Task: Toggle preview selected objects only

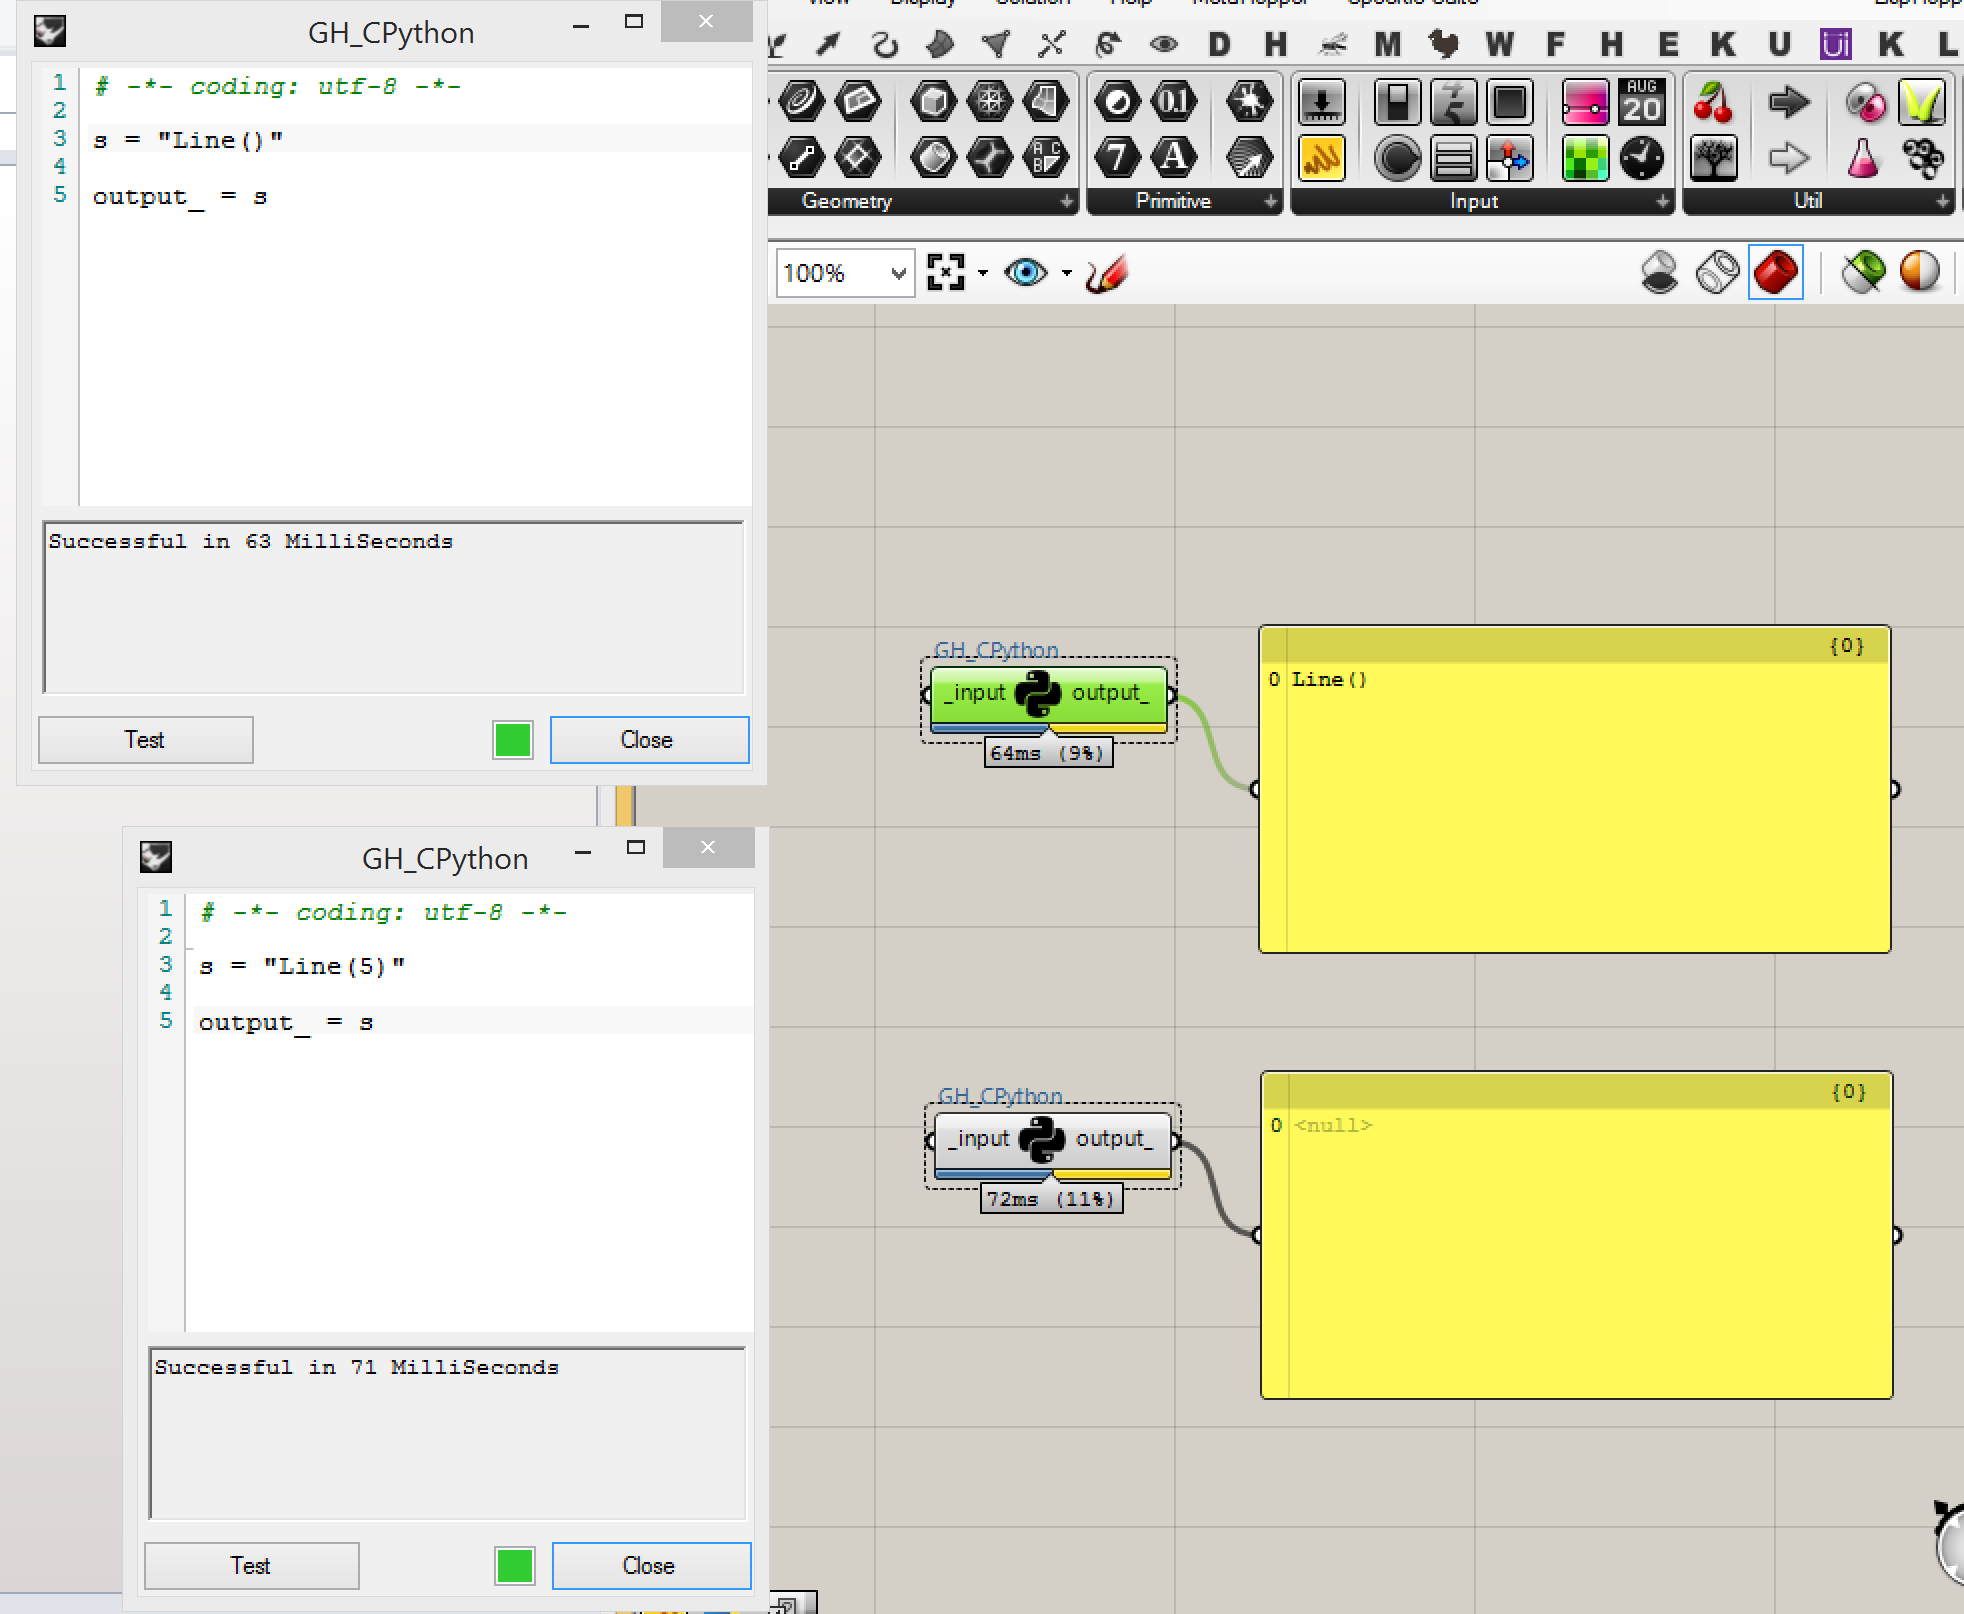Action: pos(1863,272)
